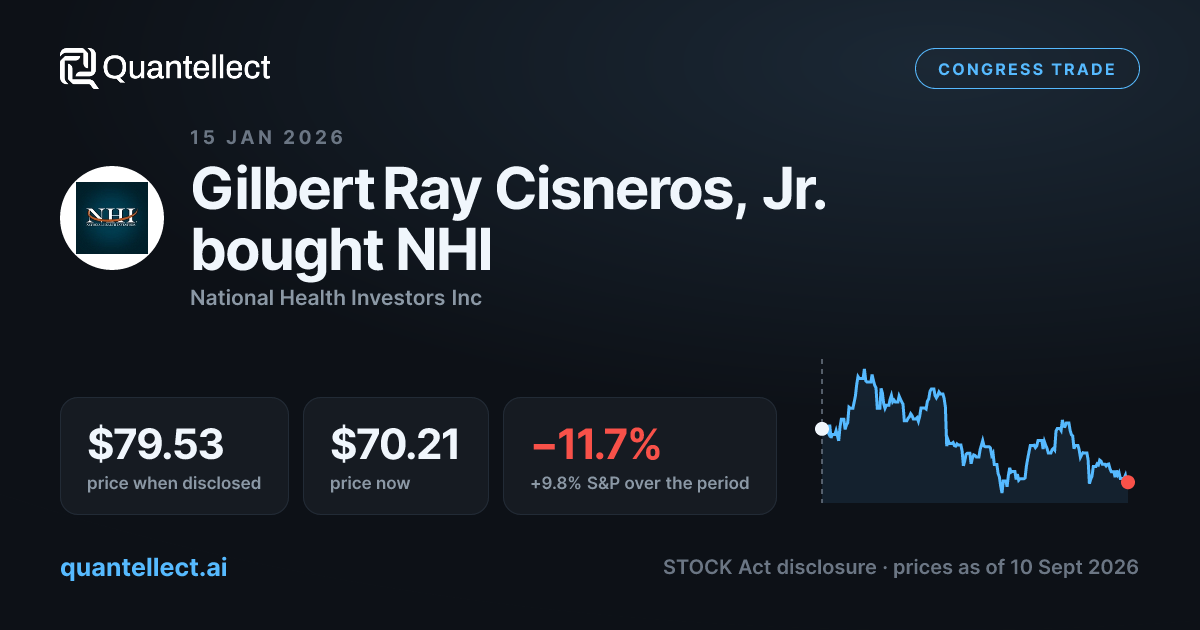Click 'price when disclosed' caption
1200x630 pixels.
pos(174,484)
